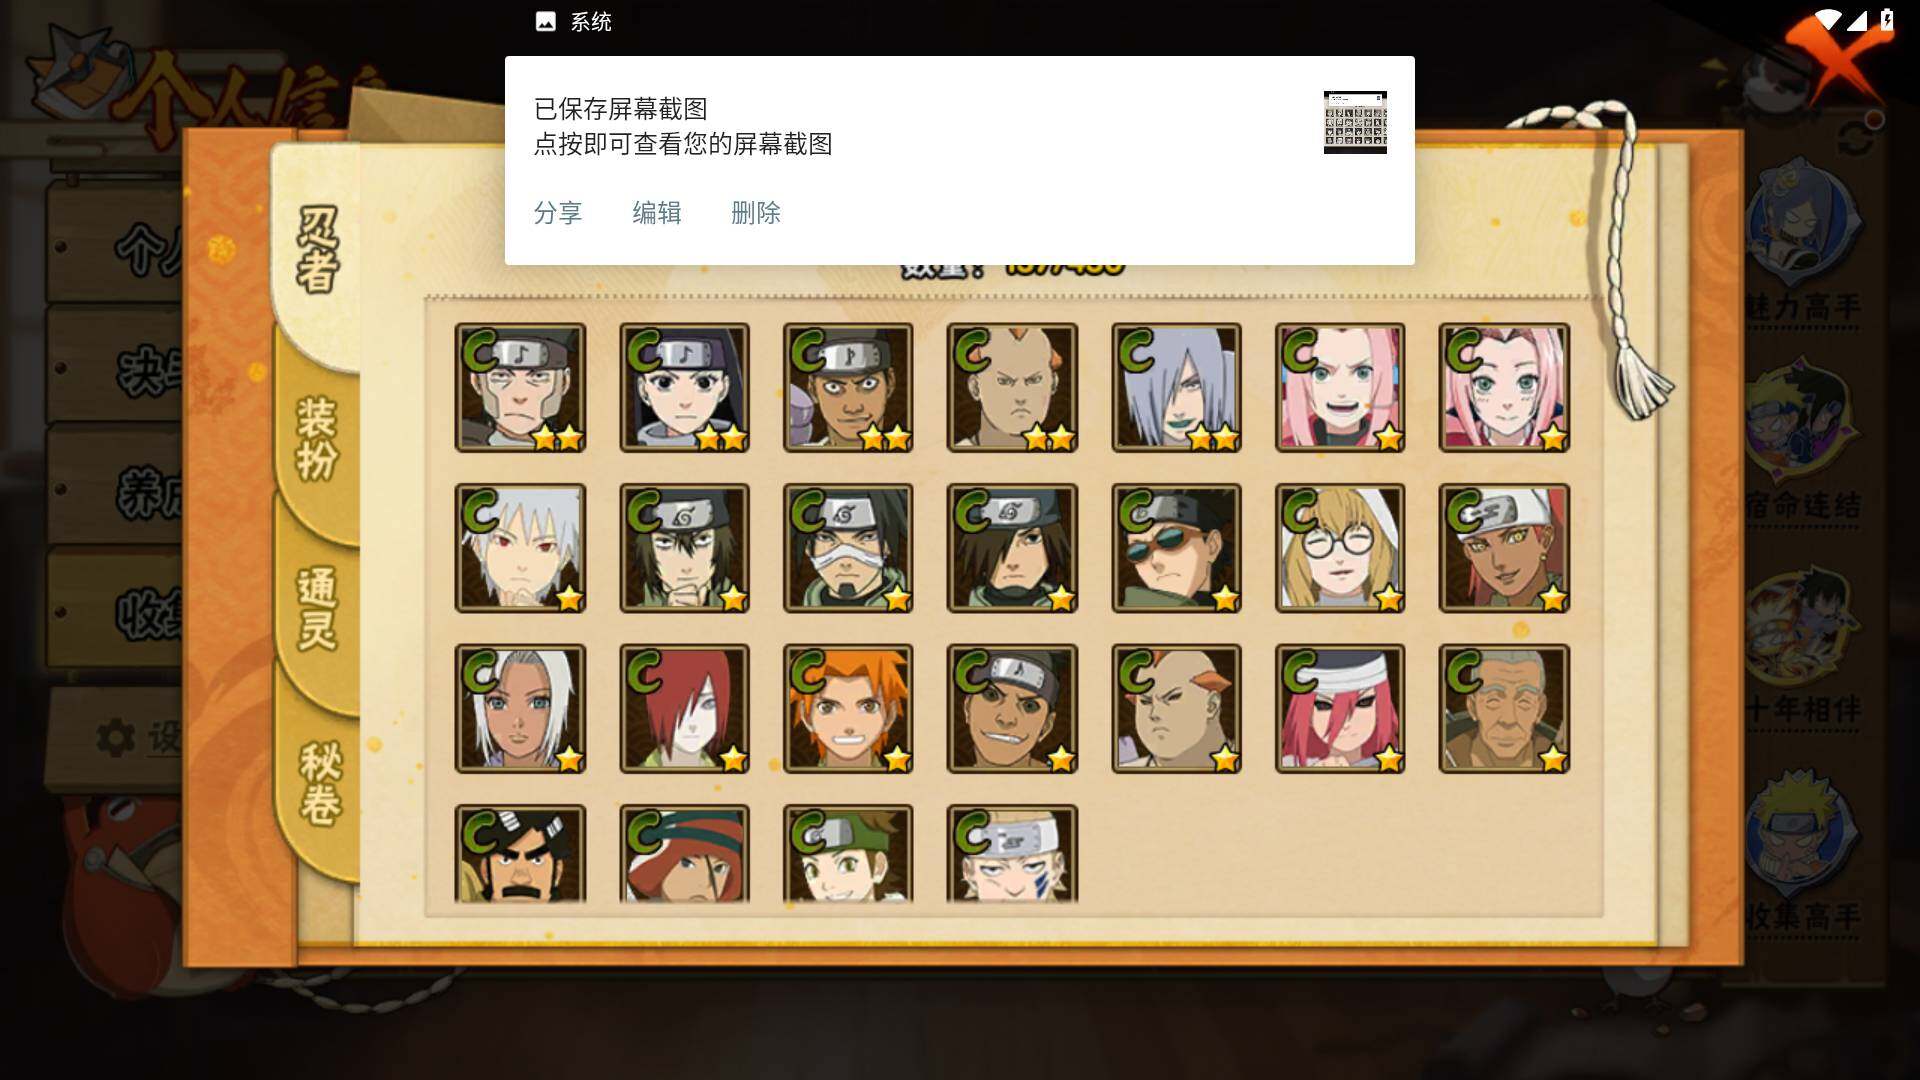1920x1080 pixels.
Task: Tap the 系统 notification header image icon
Action: [x=545, y=22]
